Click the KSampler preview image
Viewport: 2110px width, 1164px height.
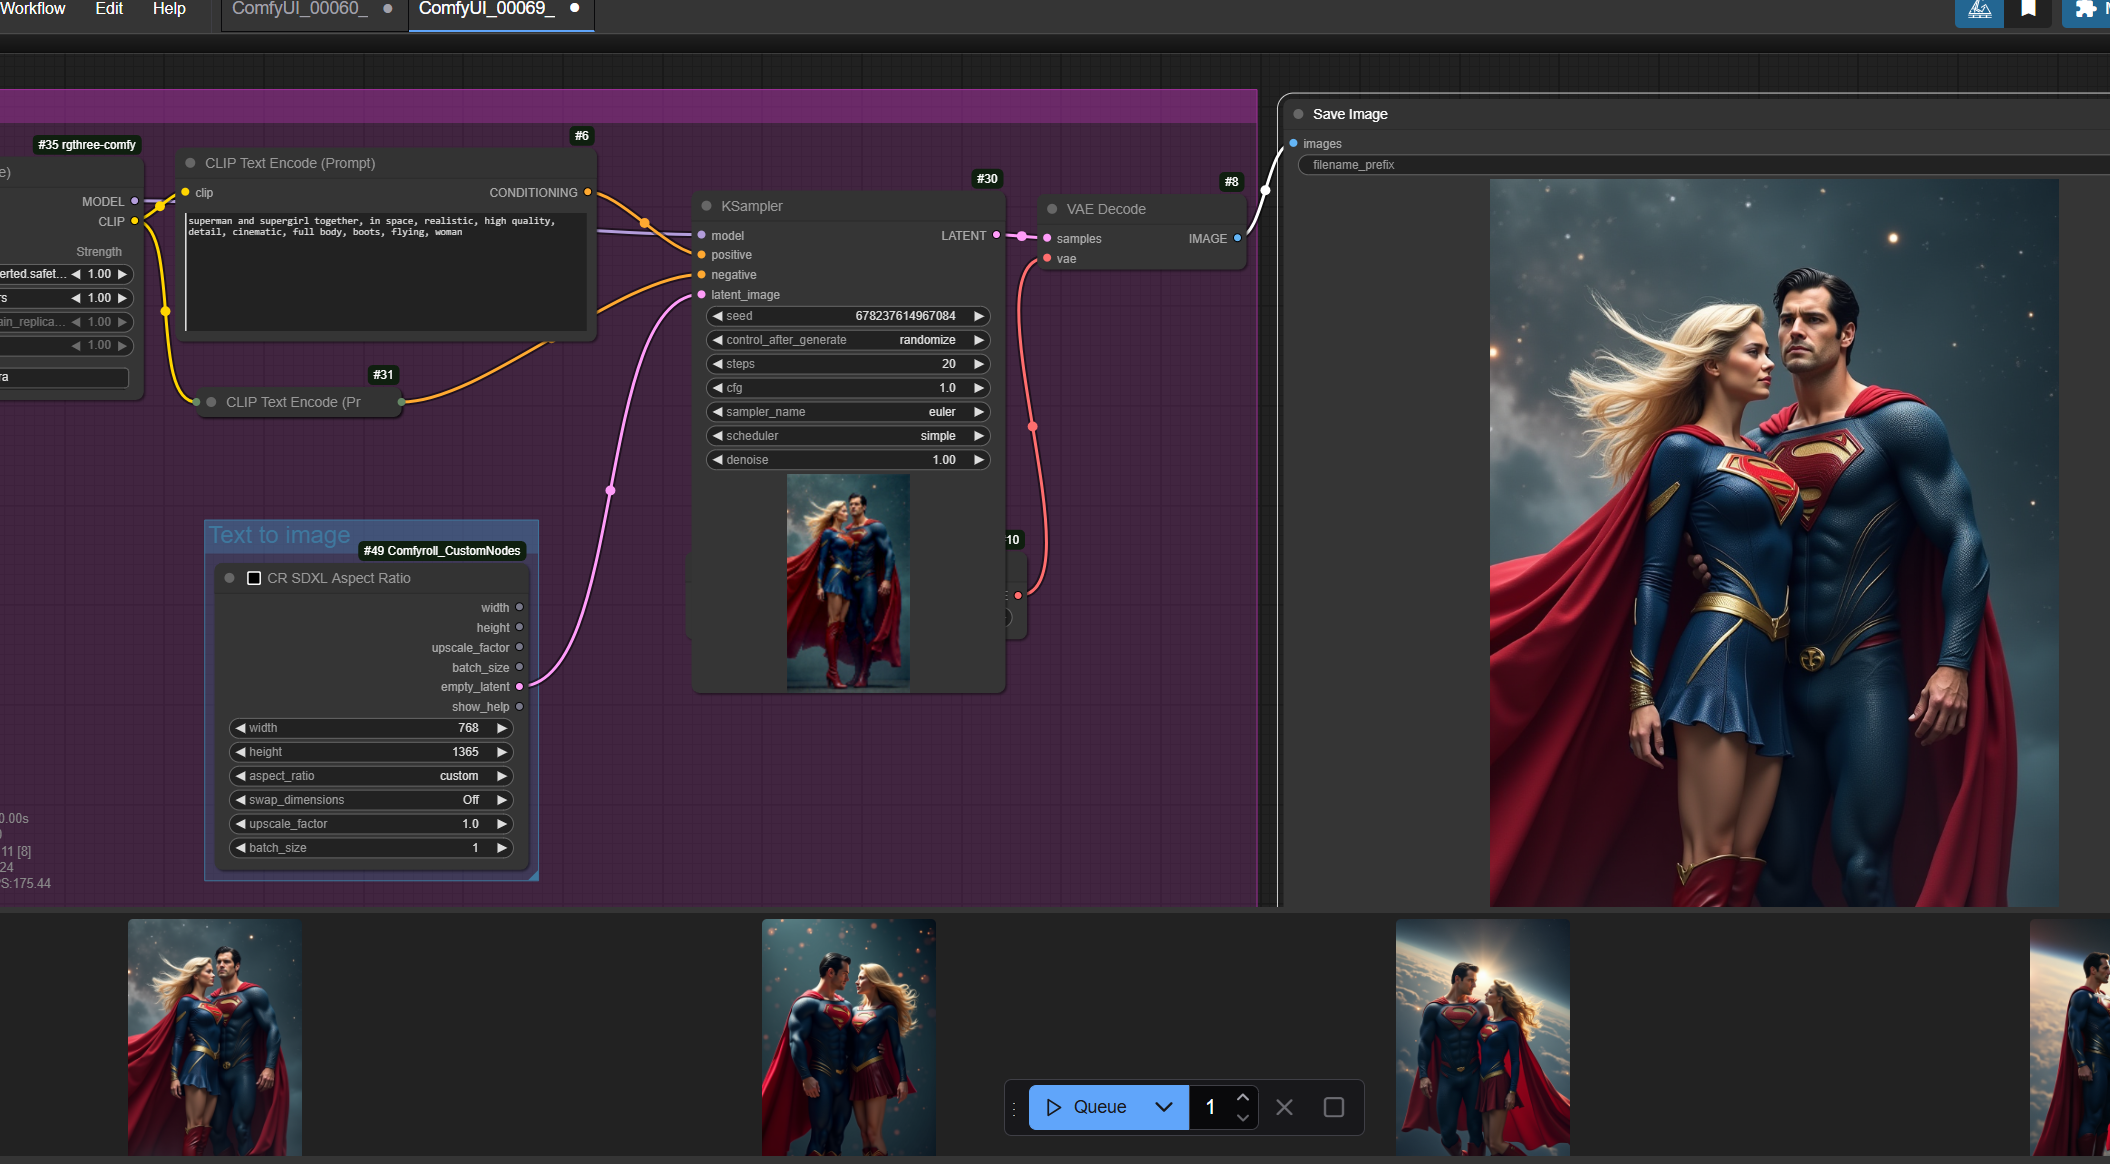click(848, 582)
